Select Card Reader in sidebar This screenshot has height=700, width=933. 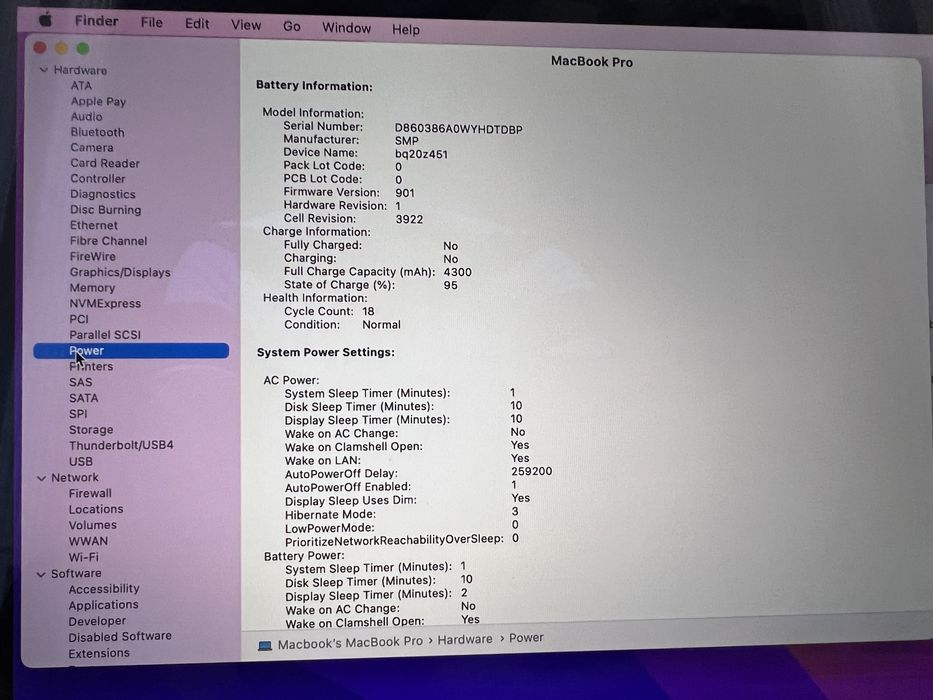click(x=105, y=163)
